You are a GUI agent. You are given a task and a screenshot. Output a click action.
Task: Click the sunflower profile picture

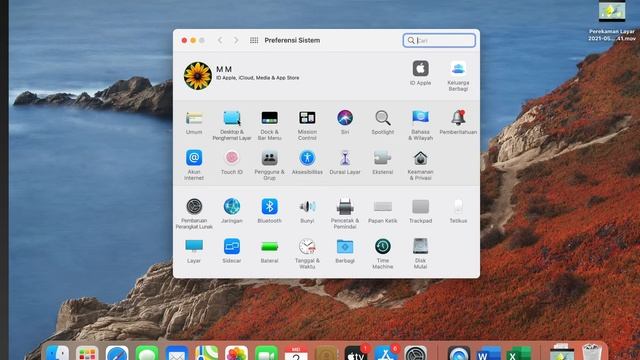pos(198,76)
